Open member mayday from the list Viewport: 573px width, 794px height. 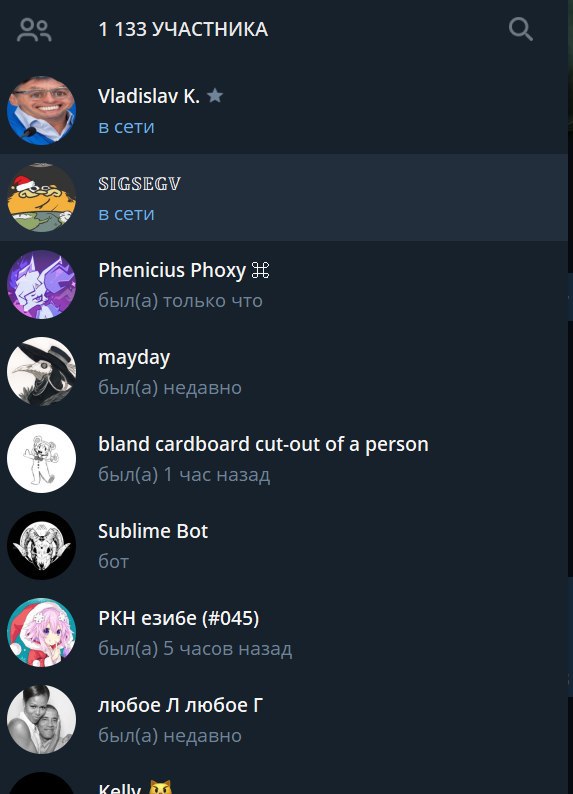283,371
